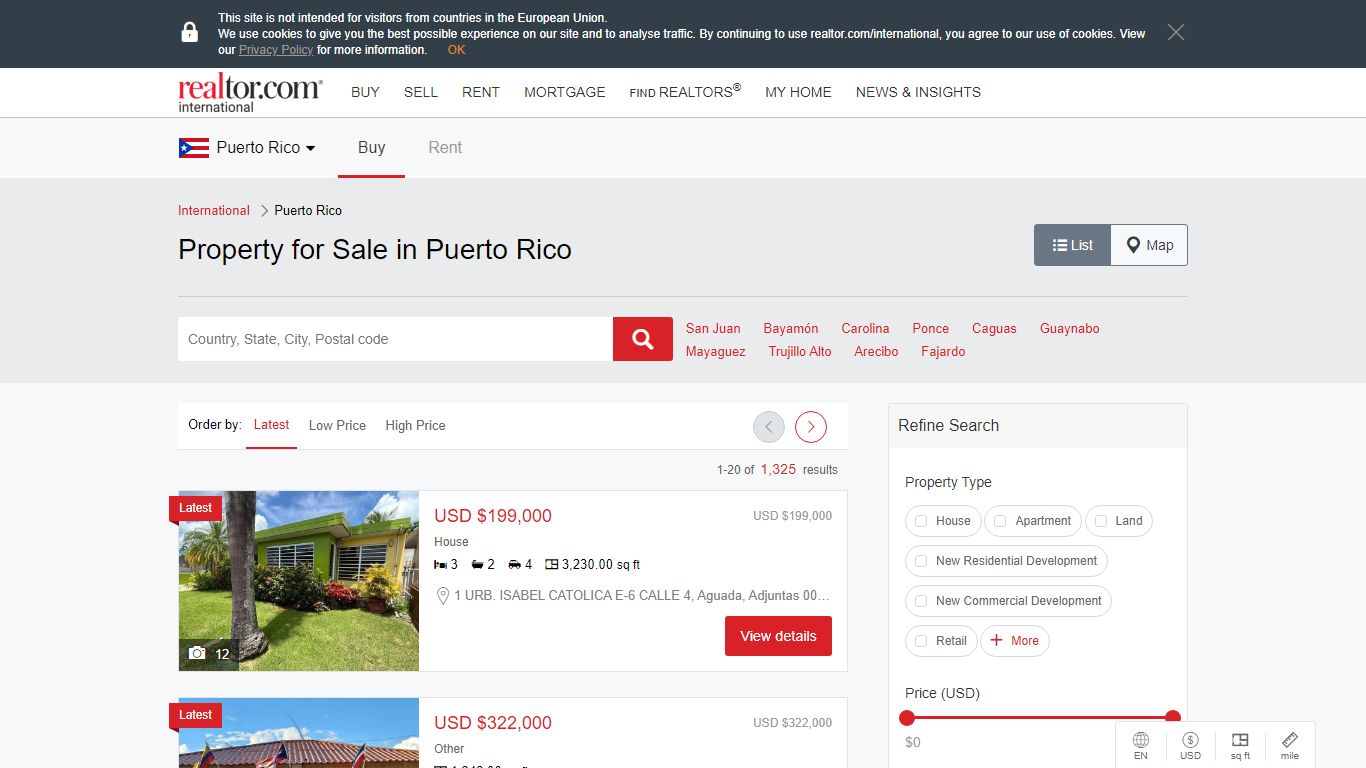This screenshot has width=1366, height=768.
Task: Open Mayaguez listings link
Action: pyautogui.click(x=716, y=352)
